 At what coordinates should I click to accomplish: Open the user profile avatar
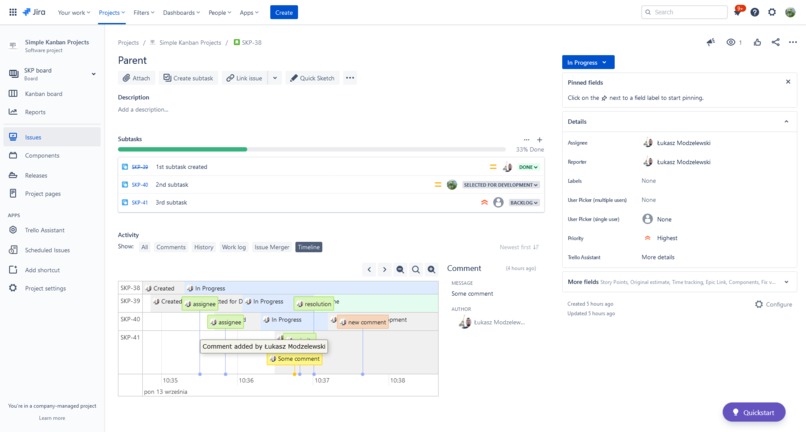pos(790,12)
